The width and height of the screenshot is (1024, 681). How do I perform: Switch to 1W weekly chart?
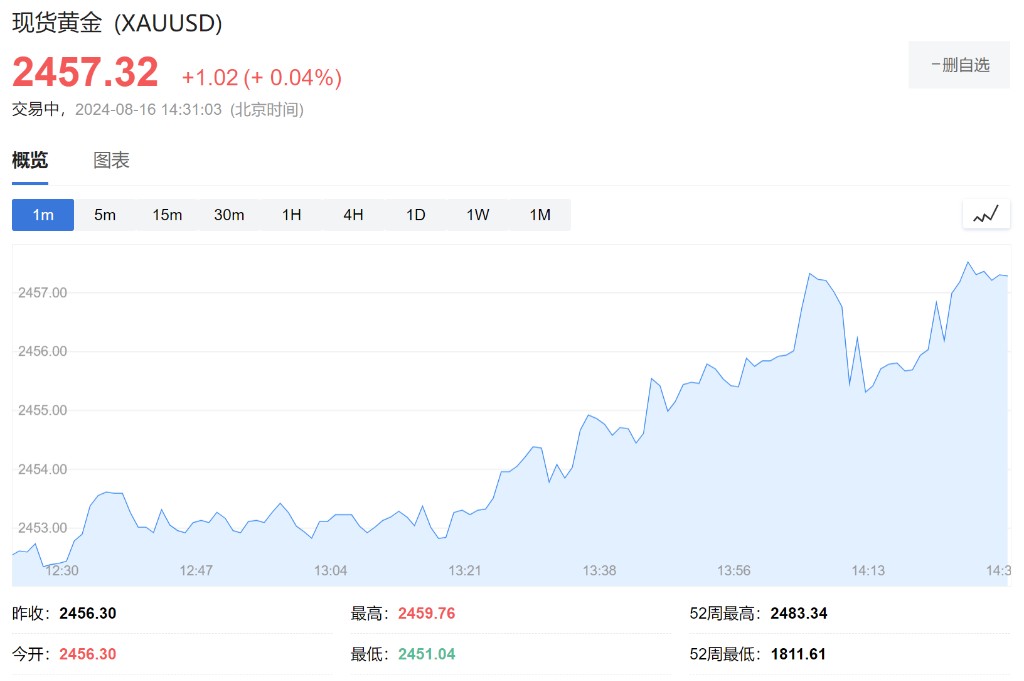pos(478,215)
